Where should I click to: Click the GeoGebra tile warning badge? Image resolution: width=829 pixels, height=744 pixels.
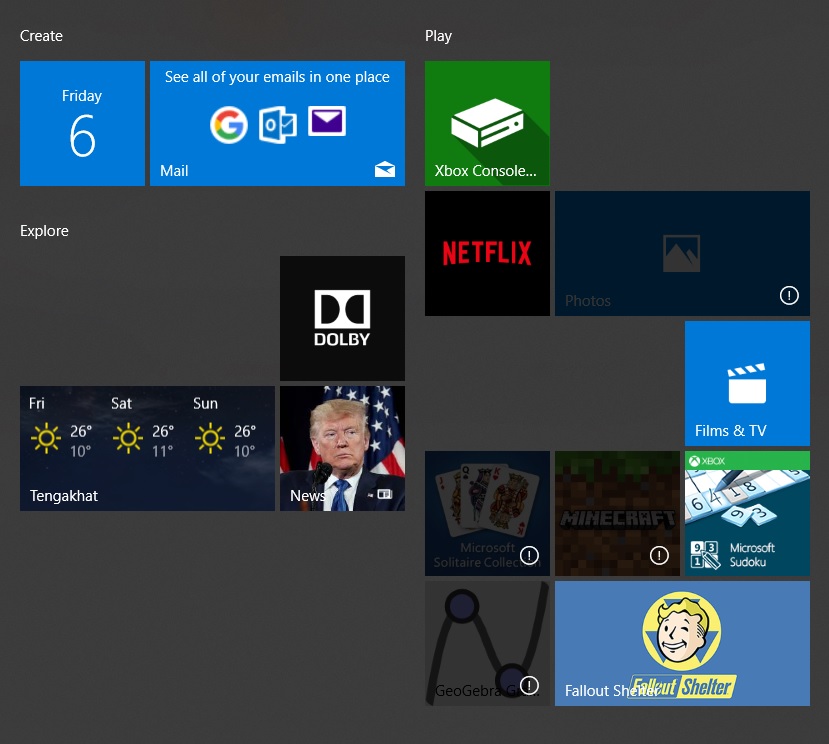[x=529, y=685]
